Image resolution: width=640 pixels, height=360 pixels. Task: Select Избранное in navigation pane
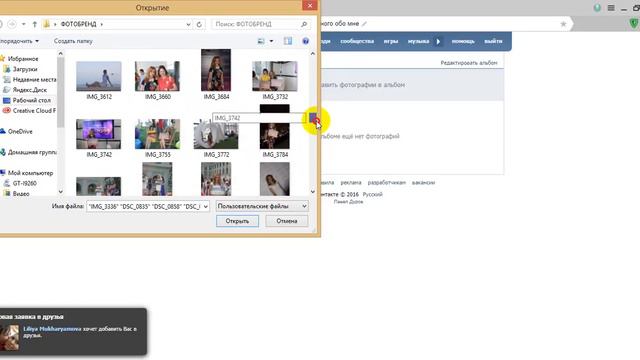pos(23,59)
